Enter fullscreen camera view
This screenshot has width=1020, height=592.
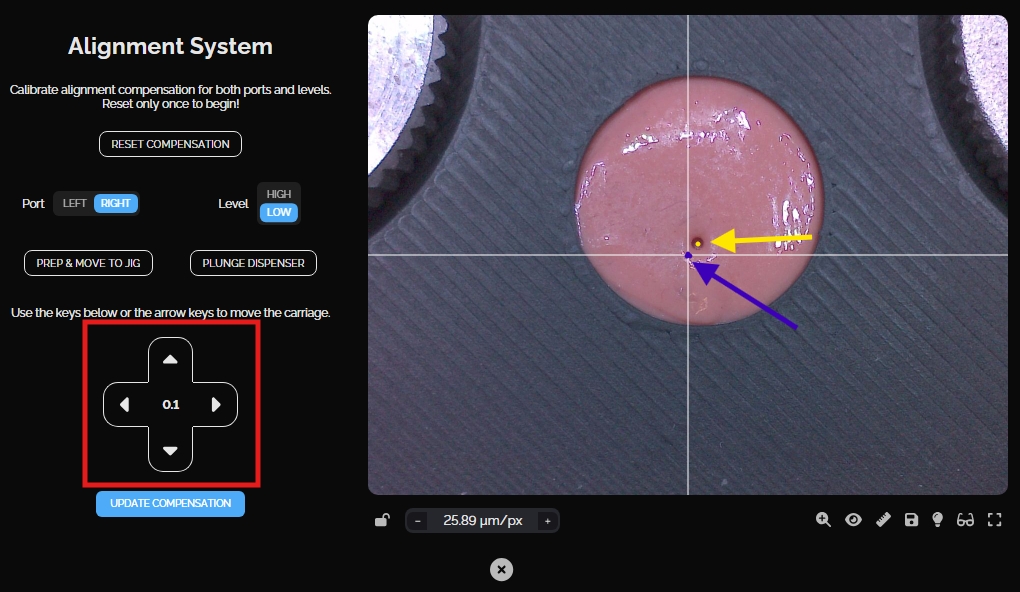(x=994, y=520)
